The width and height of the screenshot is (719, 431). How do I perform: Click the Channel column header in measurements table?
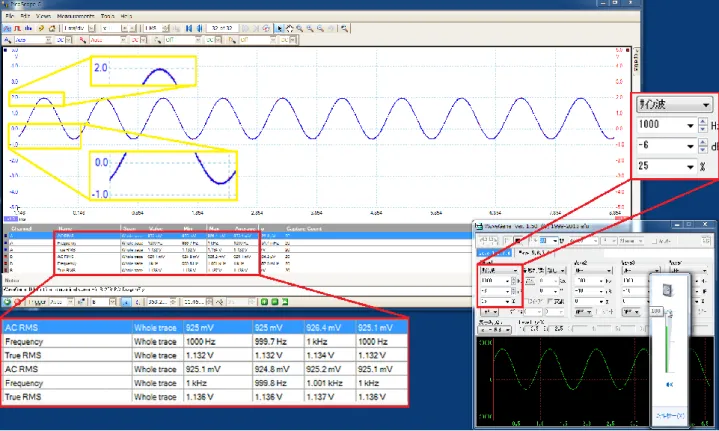click(x=21, y=228)
